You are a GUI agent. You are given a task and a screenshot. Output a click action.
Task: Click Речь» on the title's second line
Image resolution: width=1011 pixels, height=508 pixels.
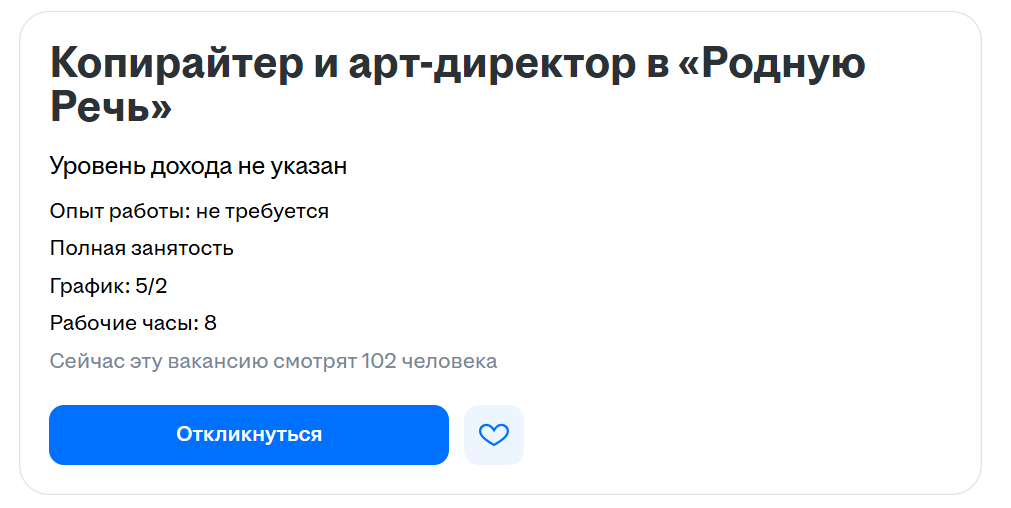(x=111, y=108)
